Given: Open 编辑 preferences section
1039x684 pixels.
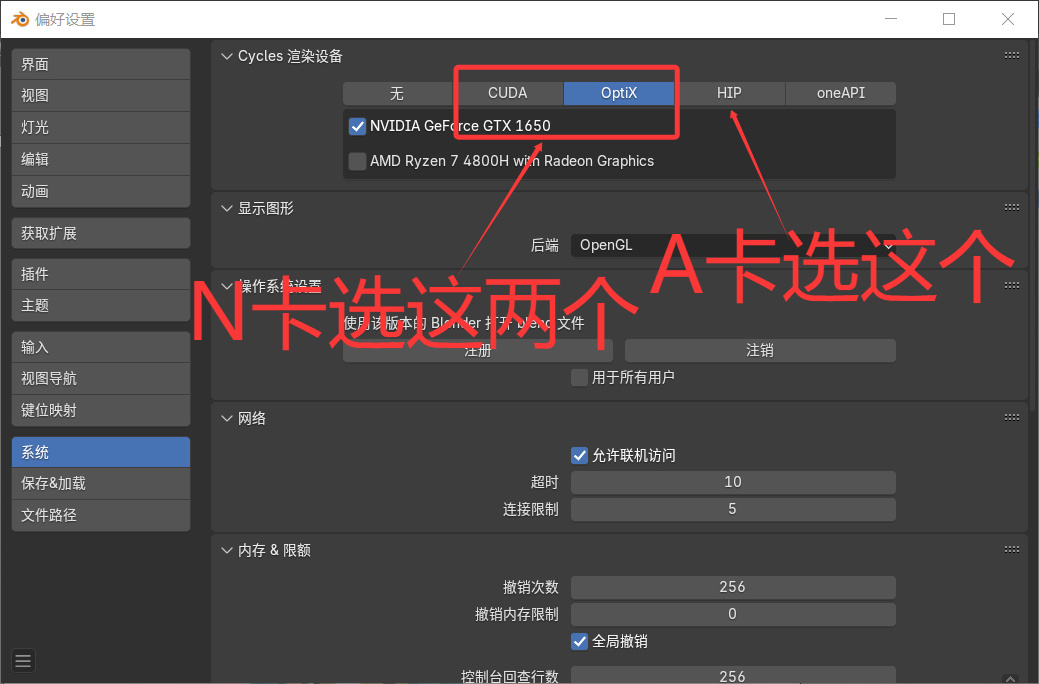Looking at the screenshot, I should pos(101,159).
